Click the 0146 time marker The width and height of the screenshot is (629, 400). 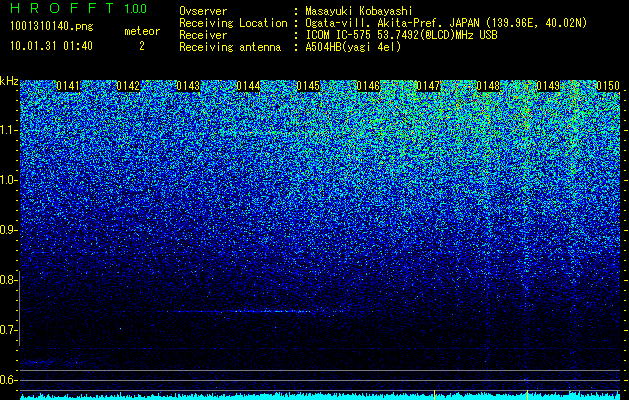pos(368,86)
